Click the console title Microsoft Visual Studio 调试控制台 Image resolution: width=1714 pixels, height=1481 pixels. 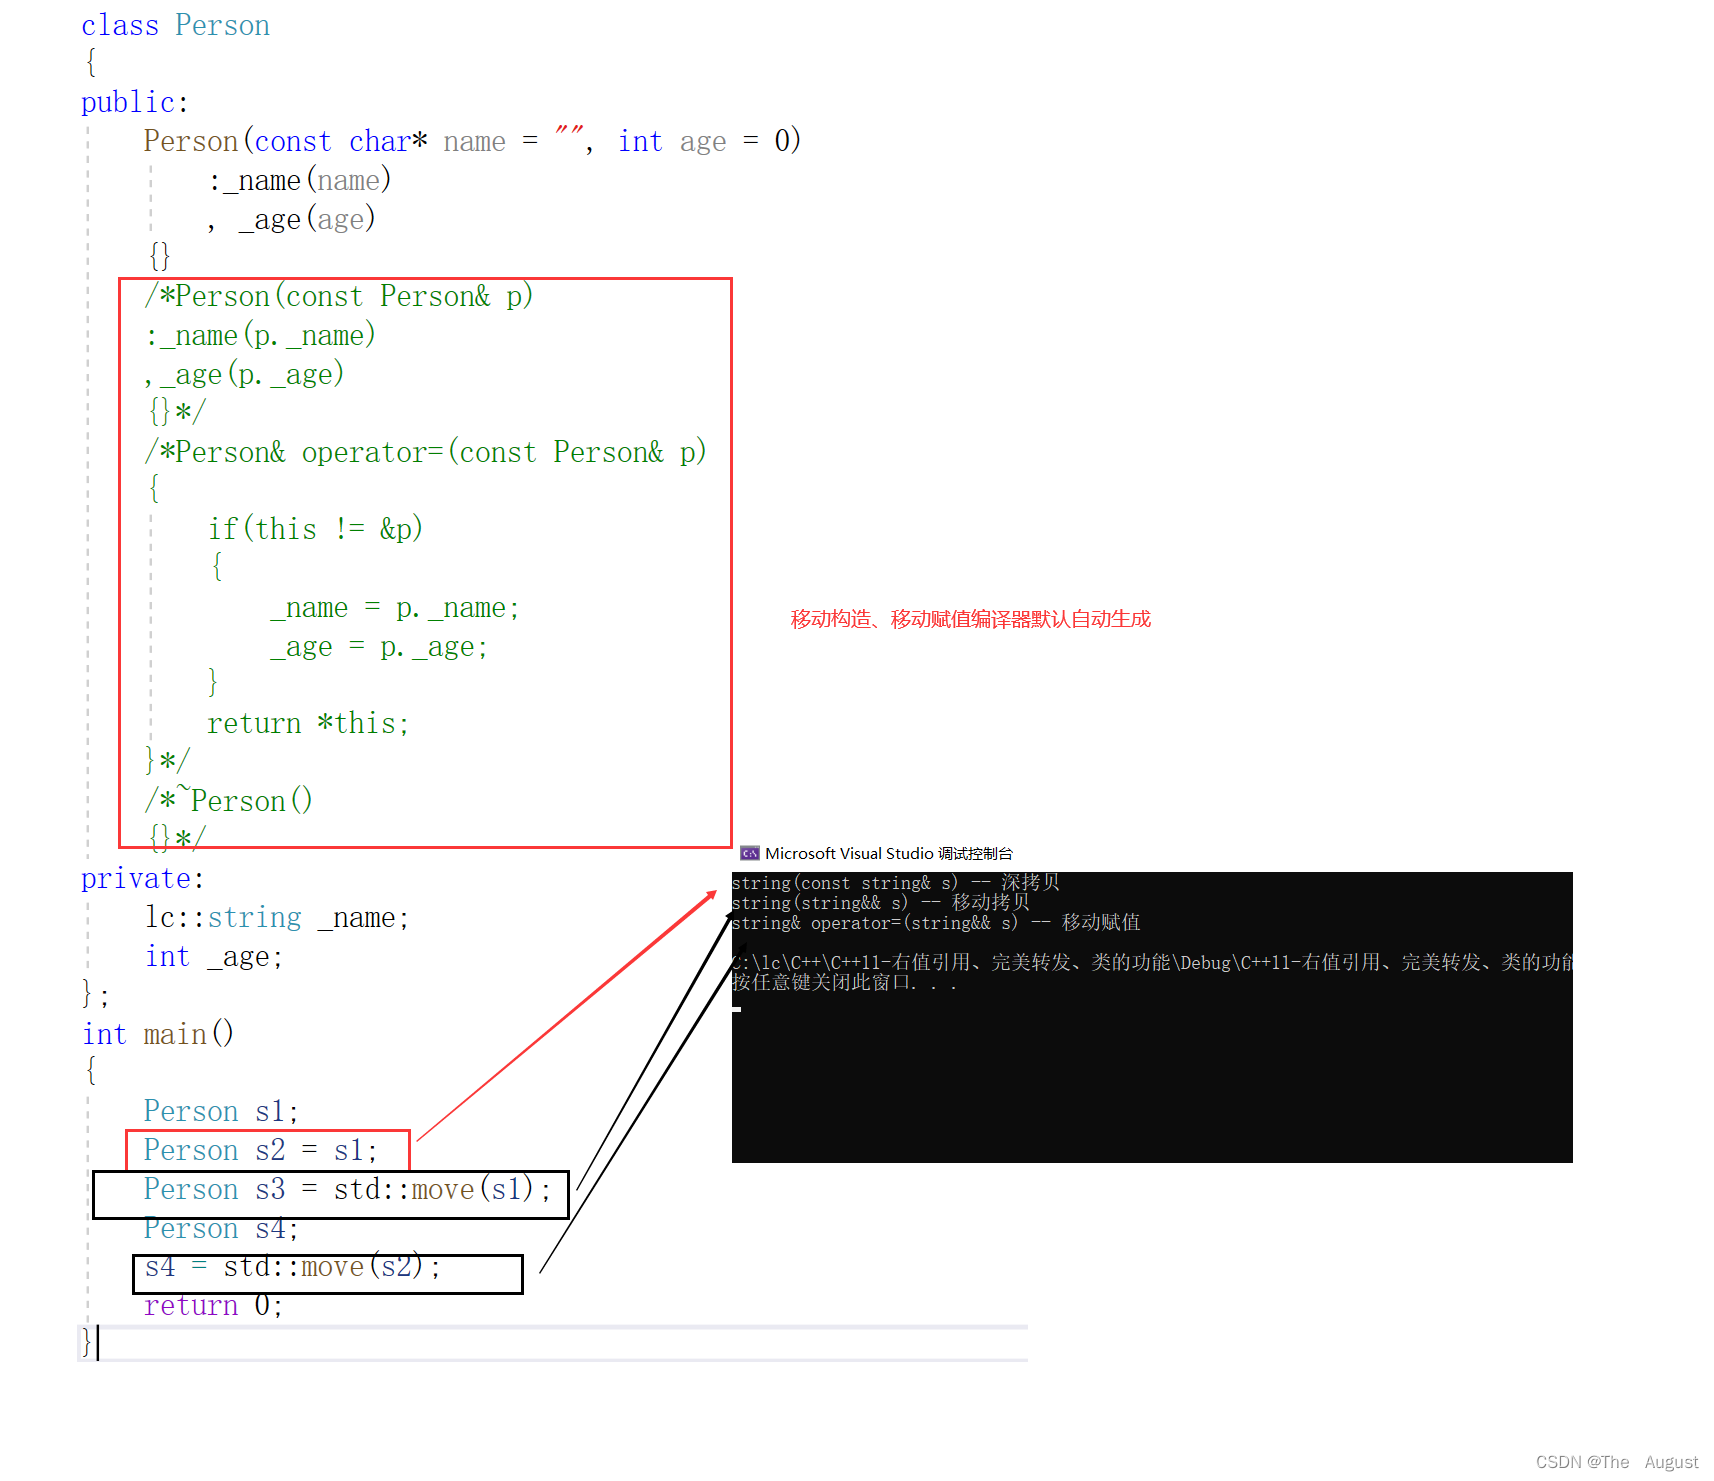click(x=888, y=853)
